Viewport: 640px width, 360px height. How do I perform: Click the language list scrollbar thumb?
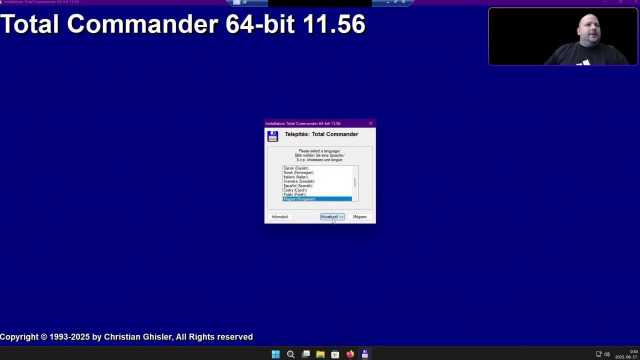(x=355, y=182)
